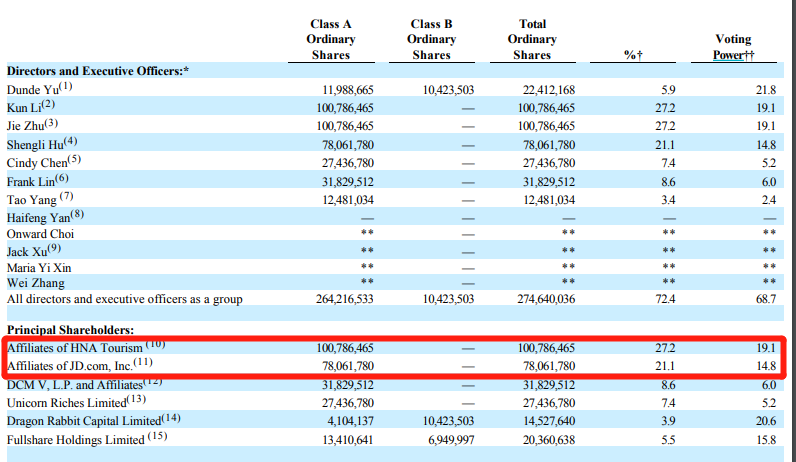This screenshot has height=462, width=796.
Task: Select the Class A Ordinary Shares header
Action: [x=331, y=39]
